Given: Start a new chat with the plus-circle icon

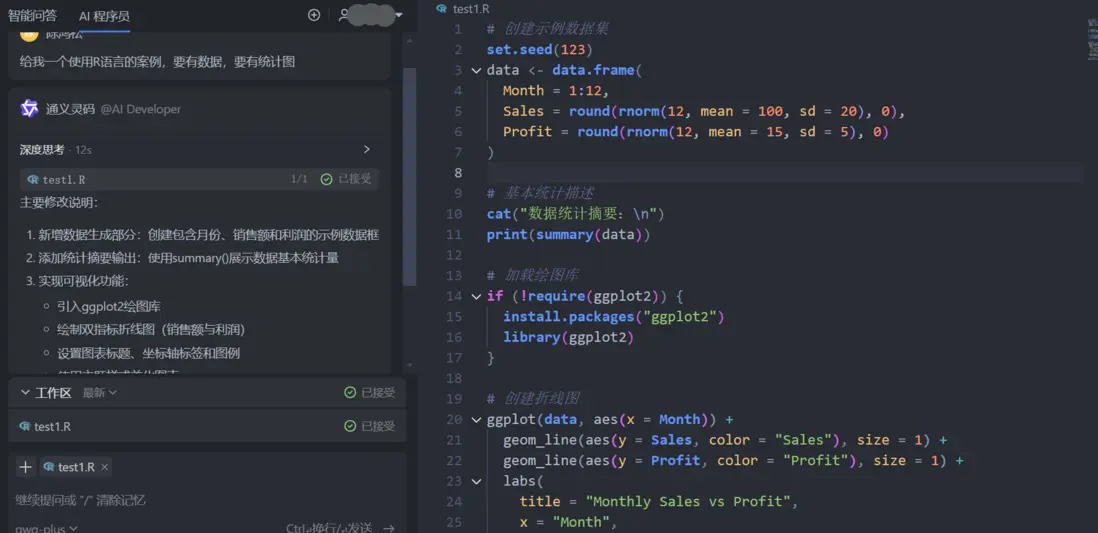Looking at the screenshot, I should 314,15.
